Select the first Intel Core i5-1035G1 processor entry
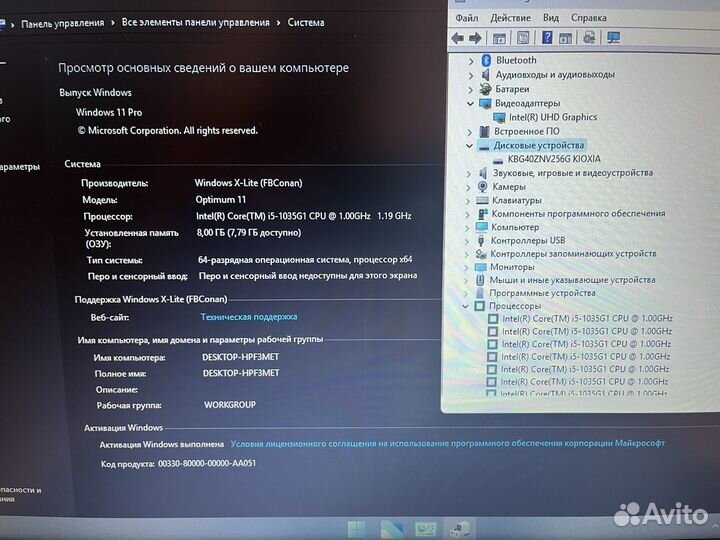Image resolution: width=720 pixels, height=540 pixels. point(587,318)
